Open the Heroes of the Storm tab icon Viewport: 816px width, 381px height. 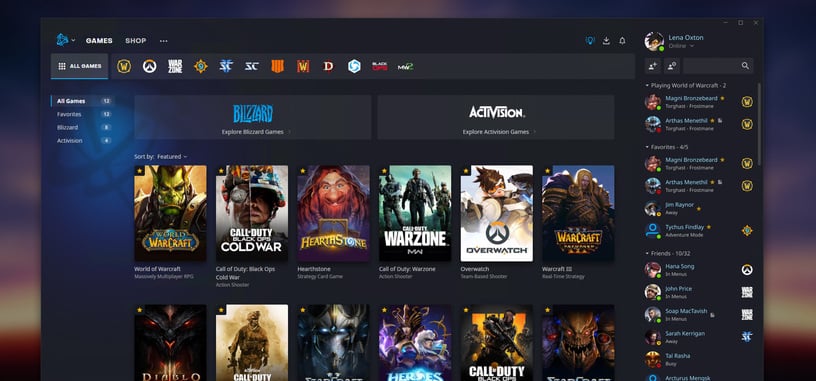click(354, 66)
